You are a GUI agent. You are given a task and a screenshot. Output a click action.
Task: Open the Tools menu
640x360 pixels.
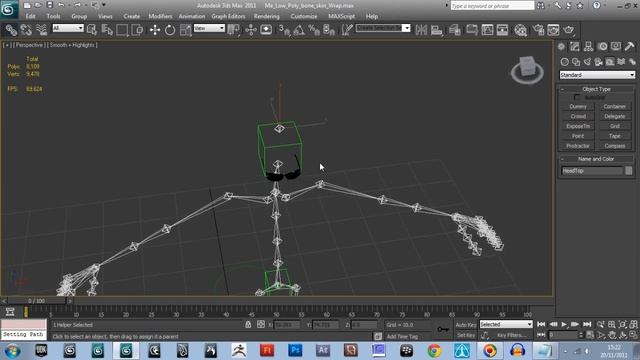53,16
